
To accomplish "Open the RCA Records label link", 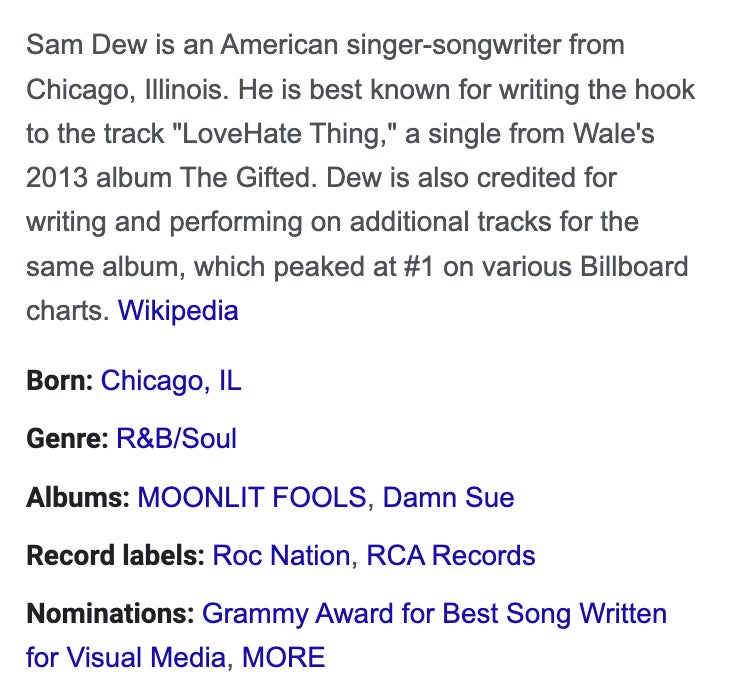I will pyautogui.click(x=451, y=555).
